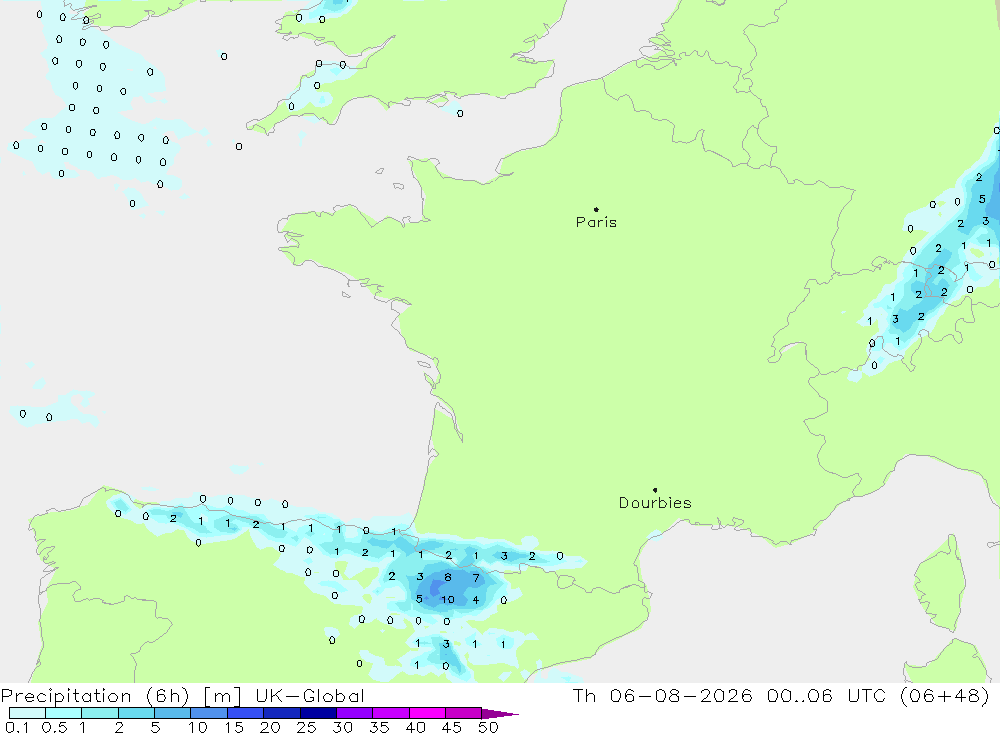Click the '[m]' unit label
The width and height of the screenshot is (1000, 733).
click(x=222, y=696)
